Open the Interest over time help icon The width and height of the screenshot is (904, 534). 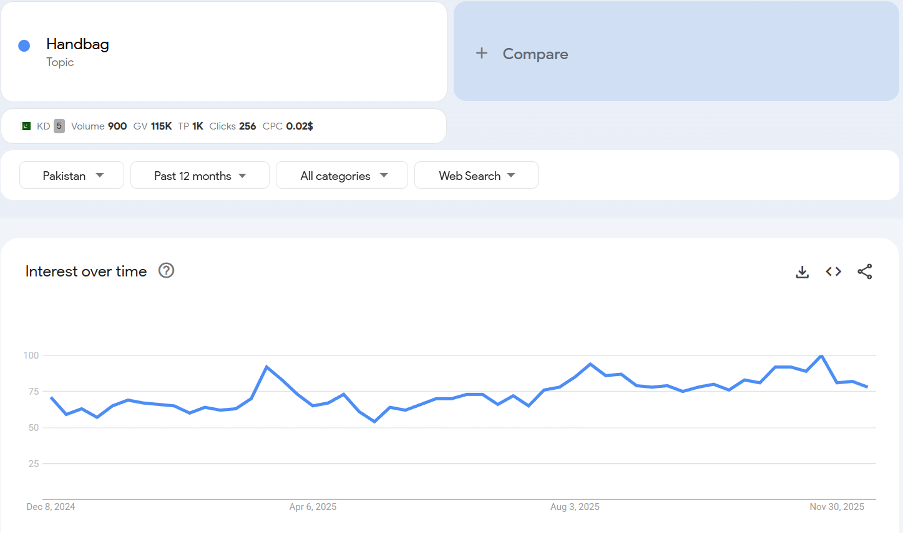(167, 271)
